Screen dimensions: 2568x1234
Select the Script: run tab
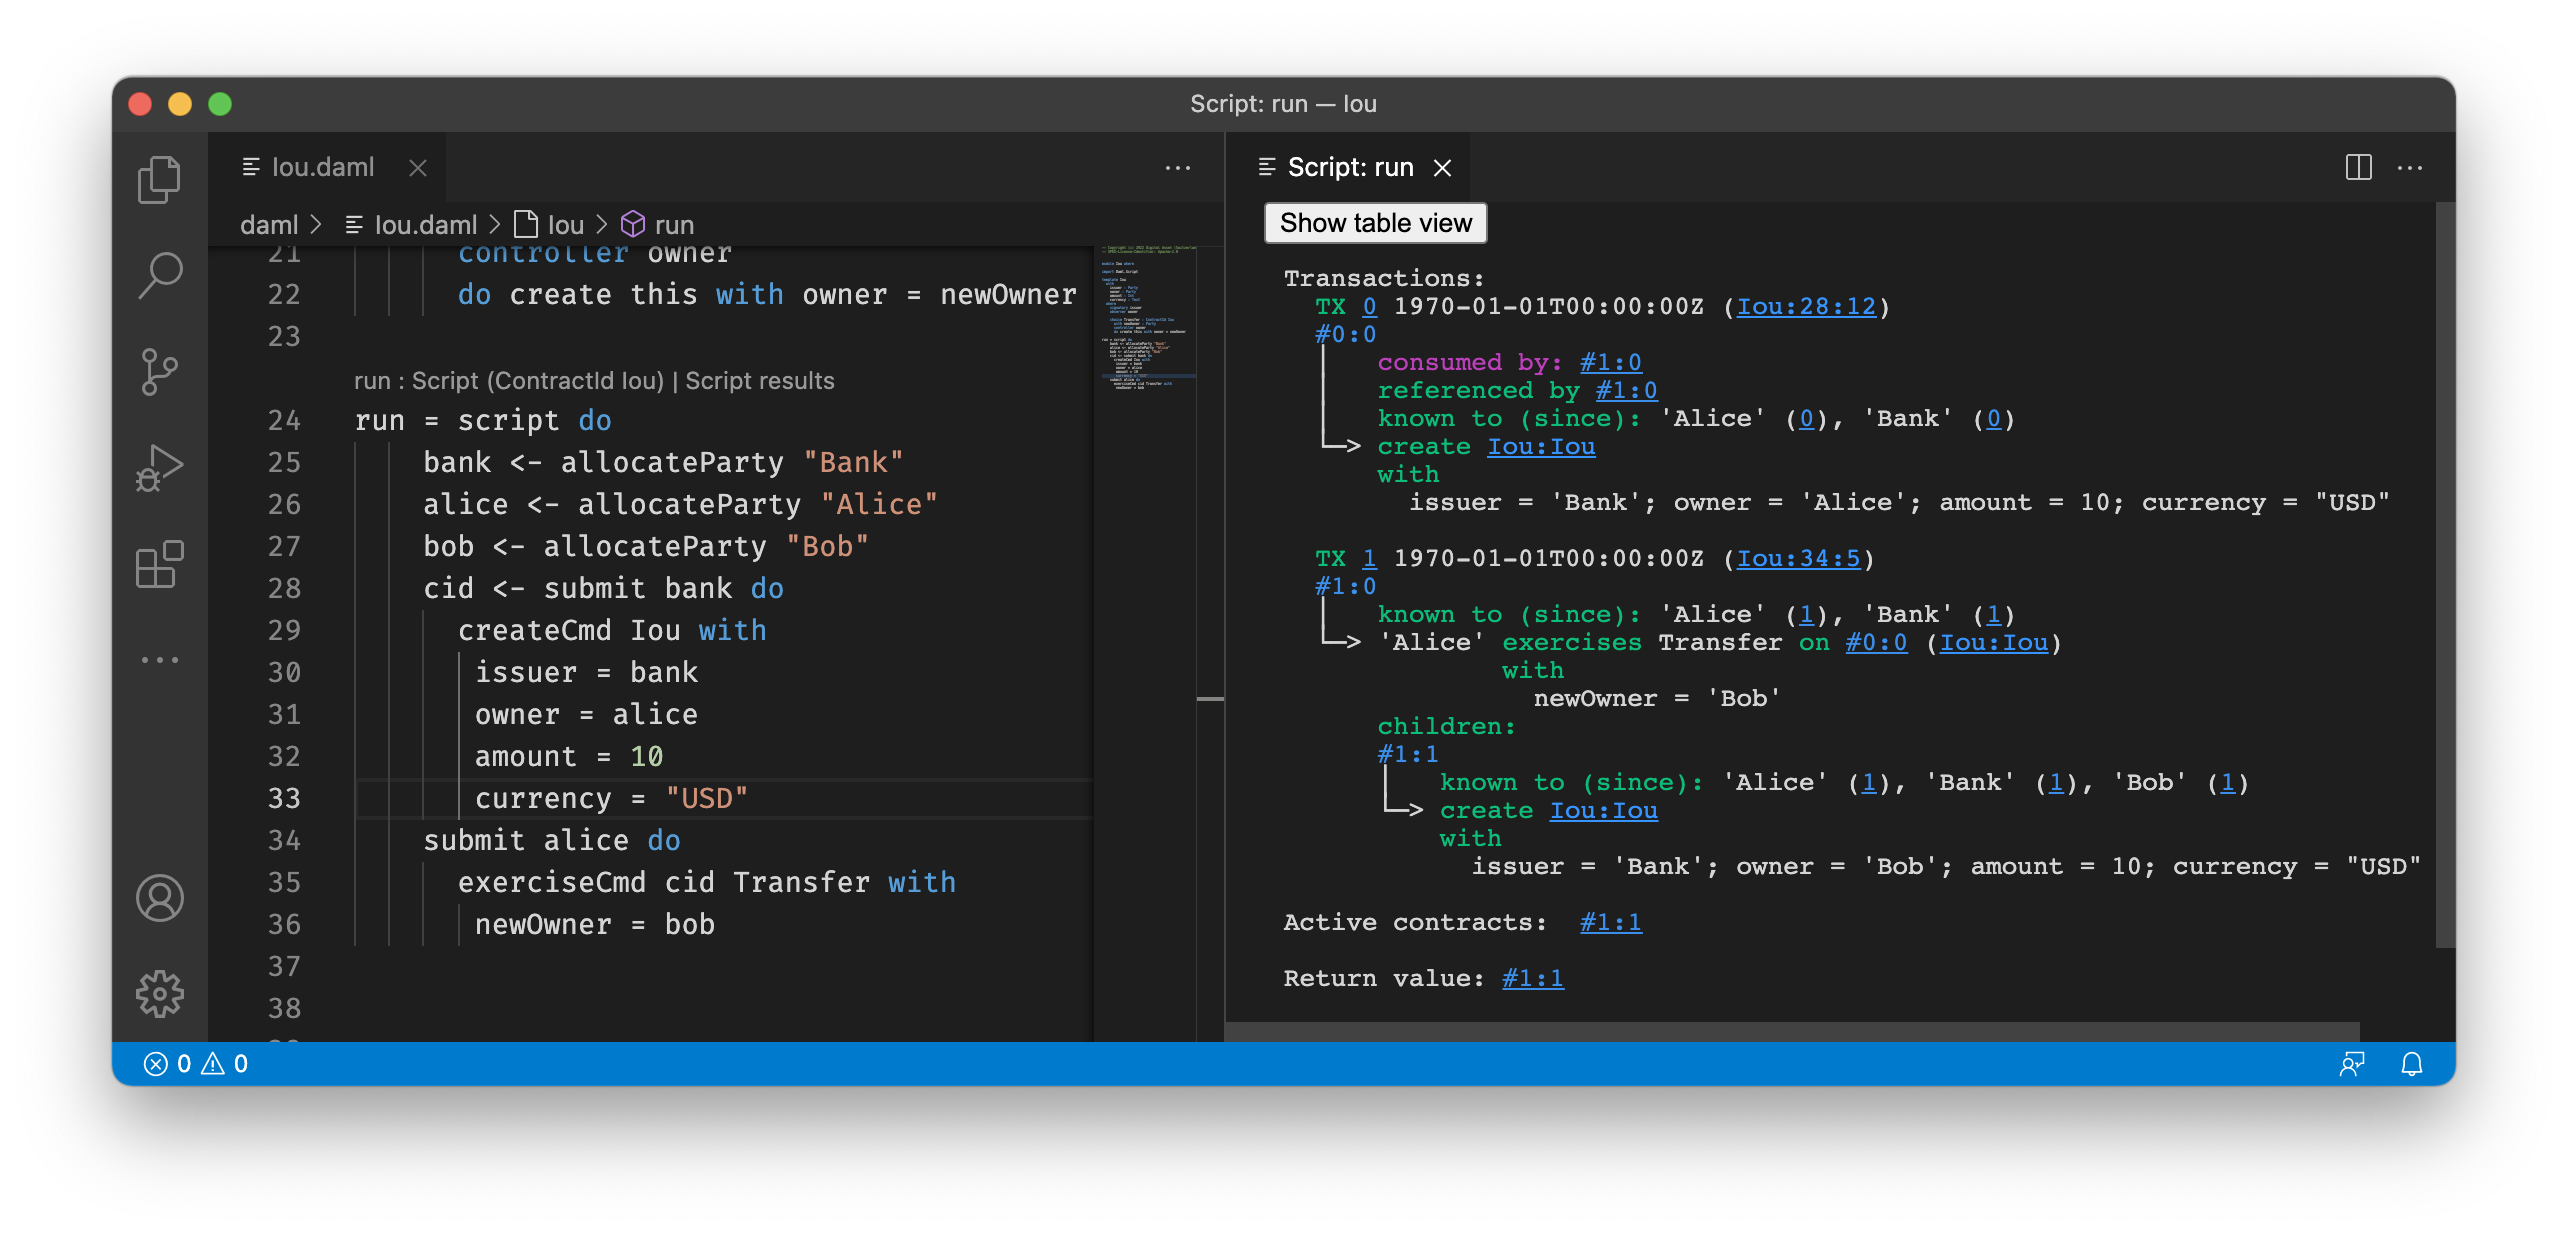(1349, 167)
